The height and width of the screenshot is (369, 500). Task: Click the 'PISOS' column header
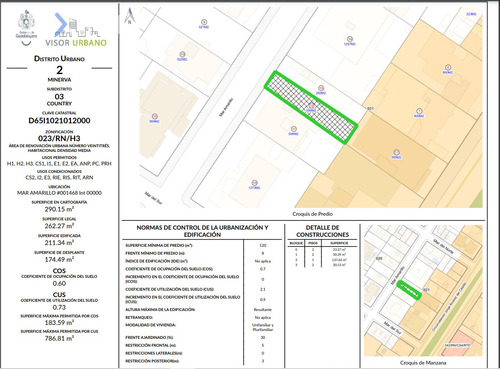coord(313,243)
